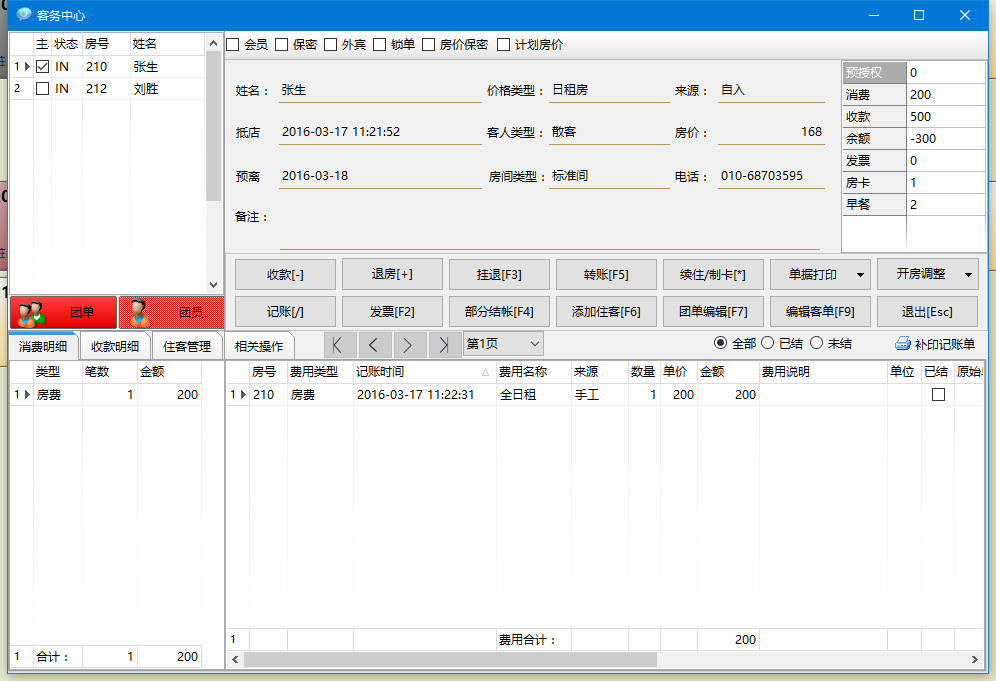Expand the 单据打印 dropdown arrow
The width and height of the screenshot is (996, 681).
point(860,275)
